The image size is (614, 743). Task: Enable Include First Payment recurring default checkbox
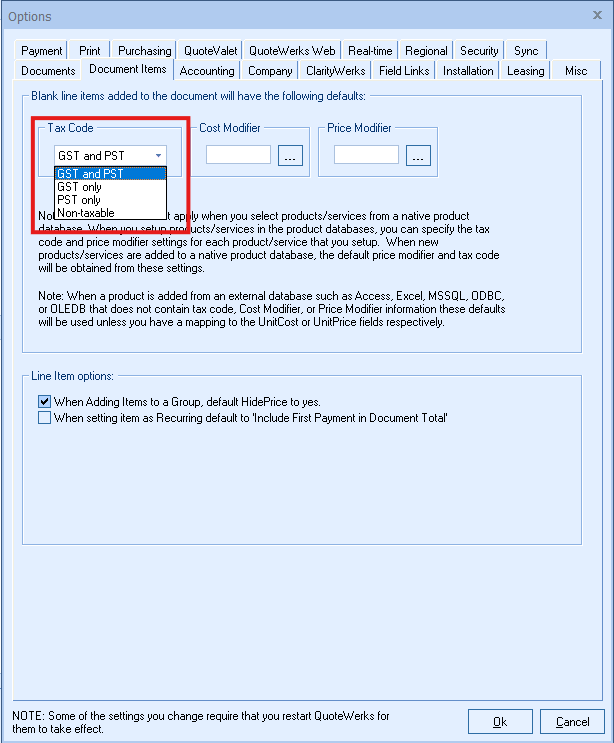pos(44,418)
